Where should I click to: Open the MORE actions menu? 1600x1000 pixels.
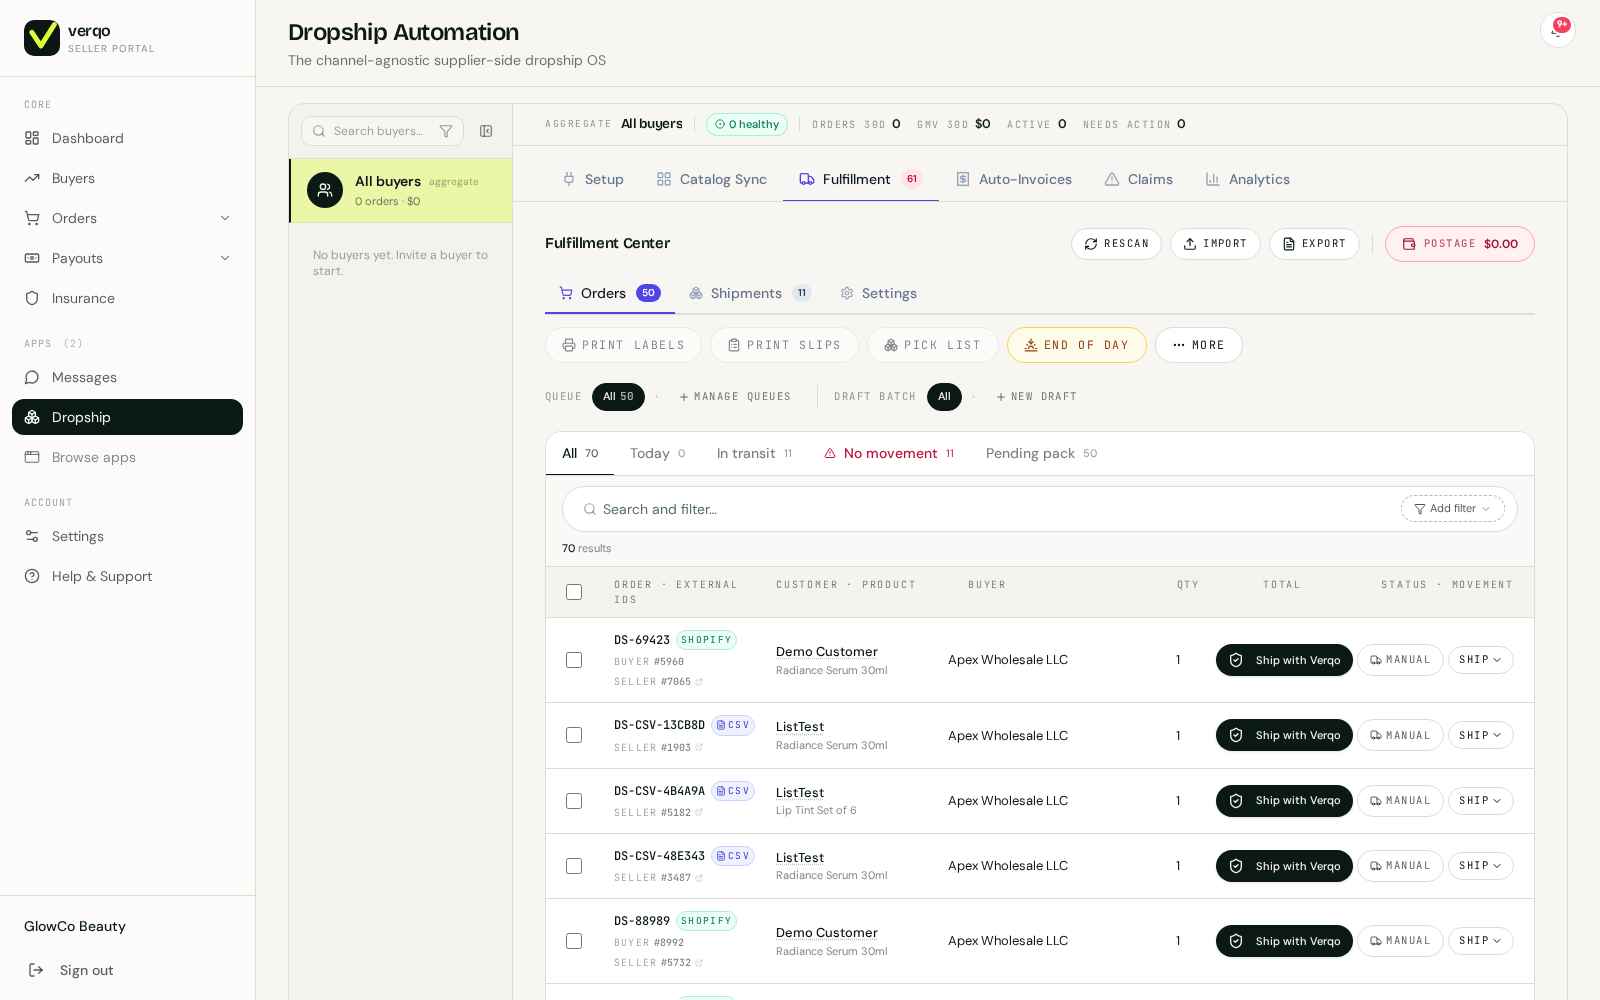1198,345
